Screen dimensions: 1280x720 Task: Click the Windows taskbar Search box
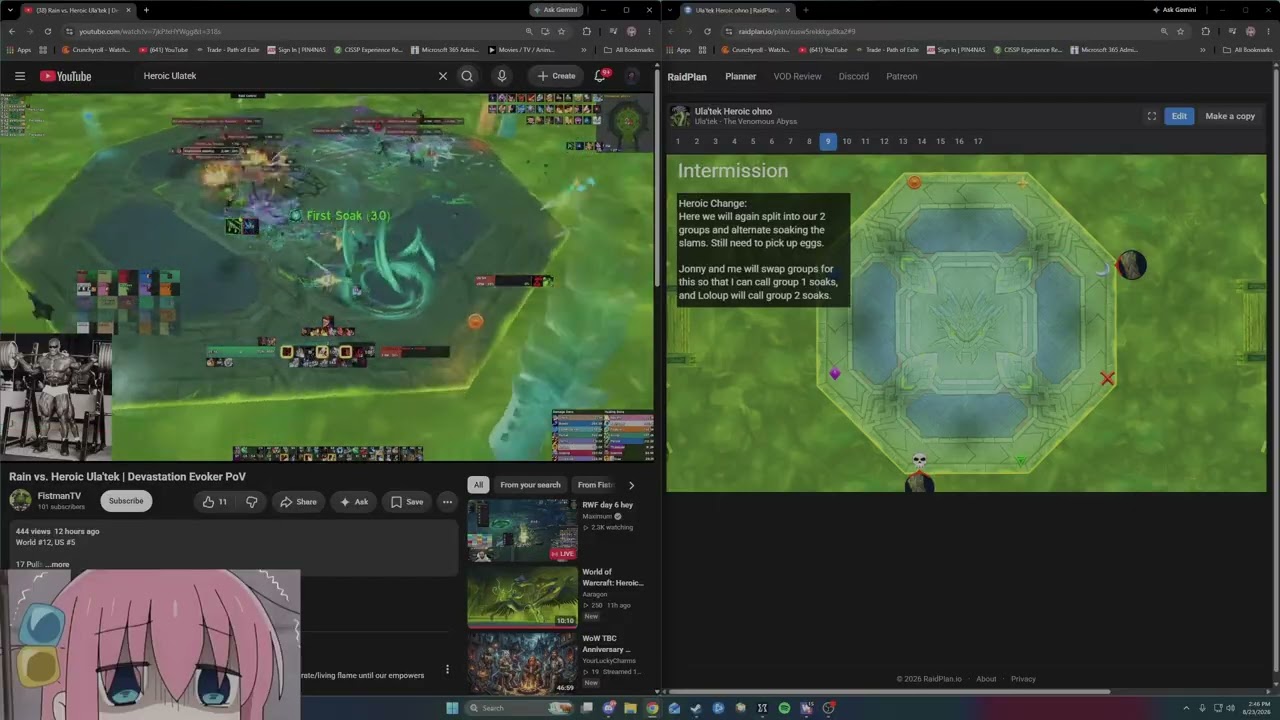[x=521, y=708]
